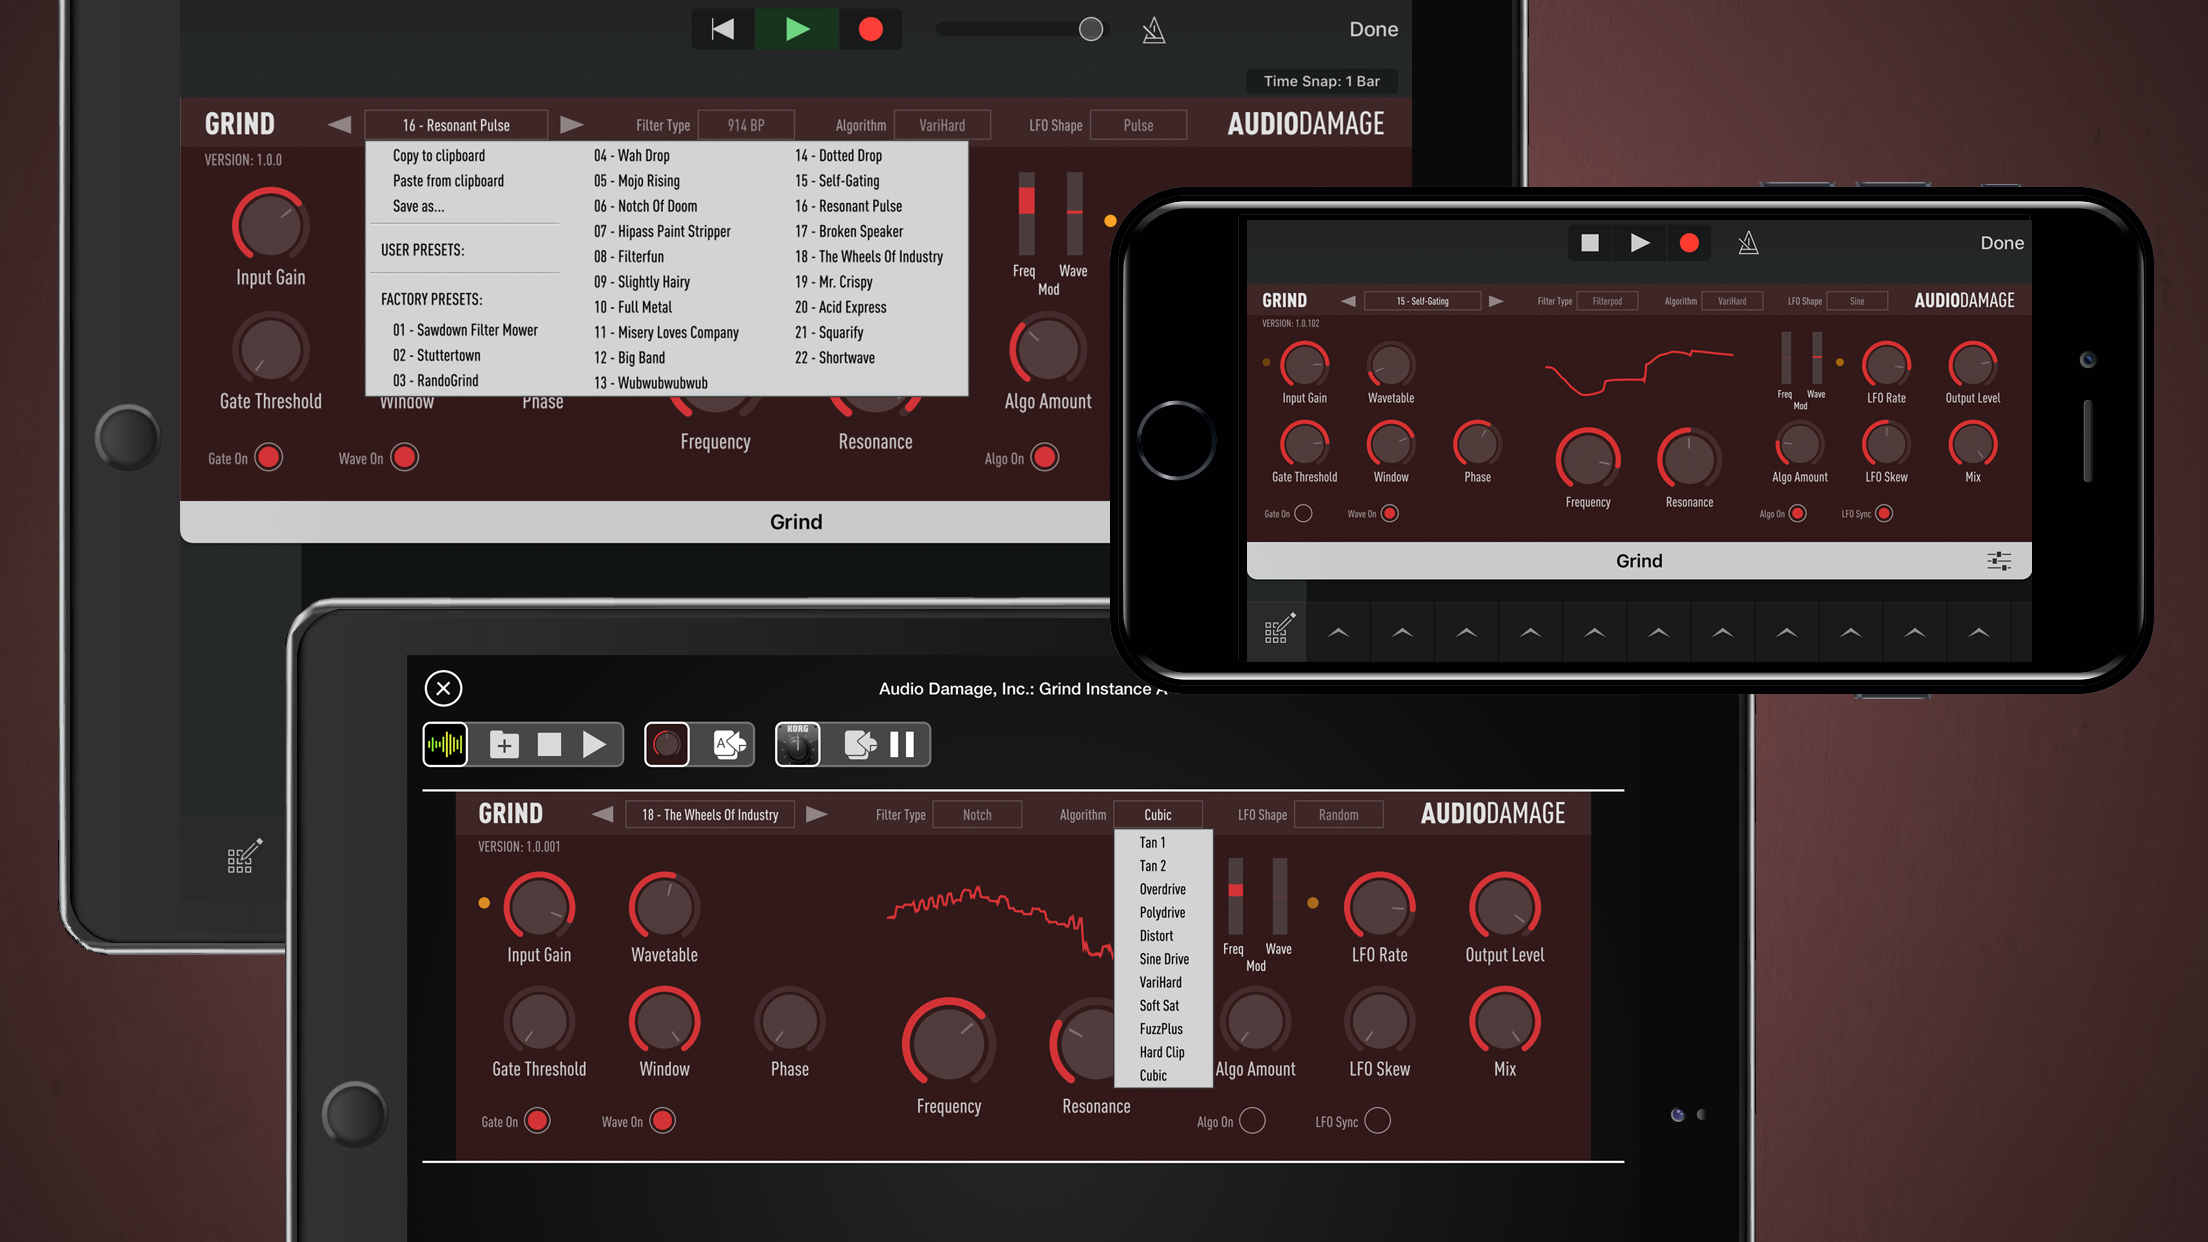Toggle Gate On in the bottom Grind panel
The width and height of the screenshot is (2208, 1242).
coord(537,1121)
